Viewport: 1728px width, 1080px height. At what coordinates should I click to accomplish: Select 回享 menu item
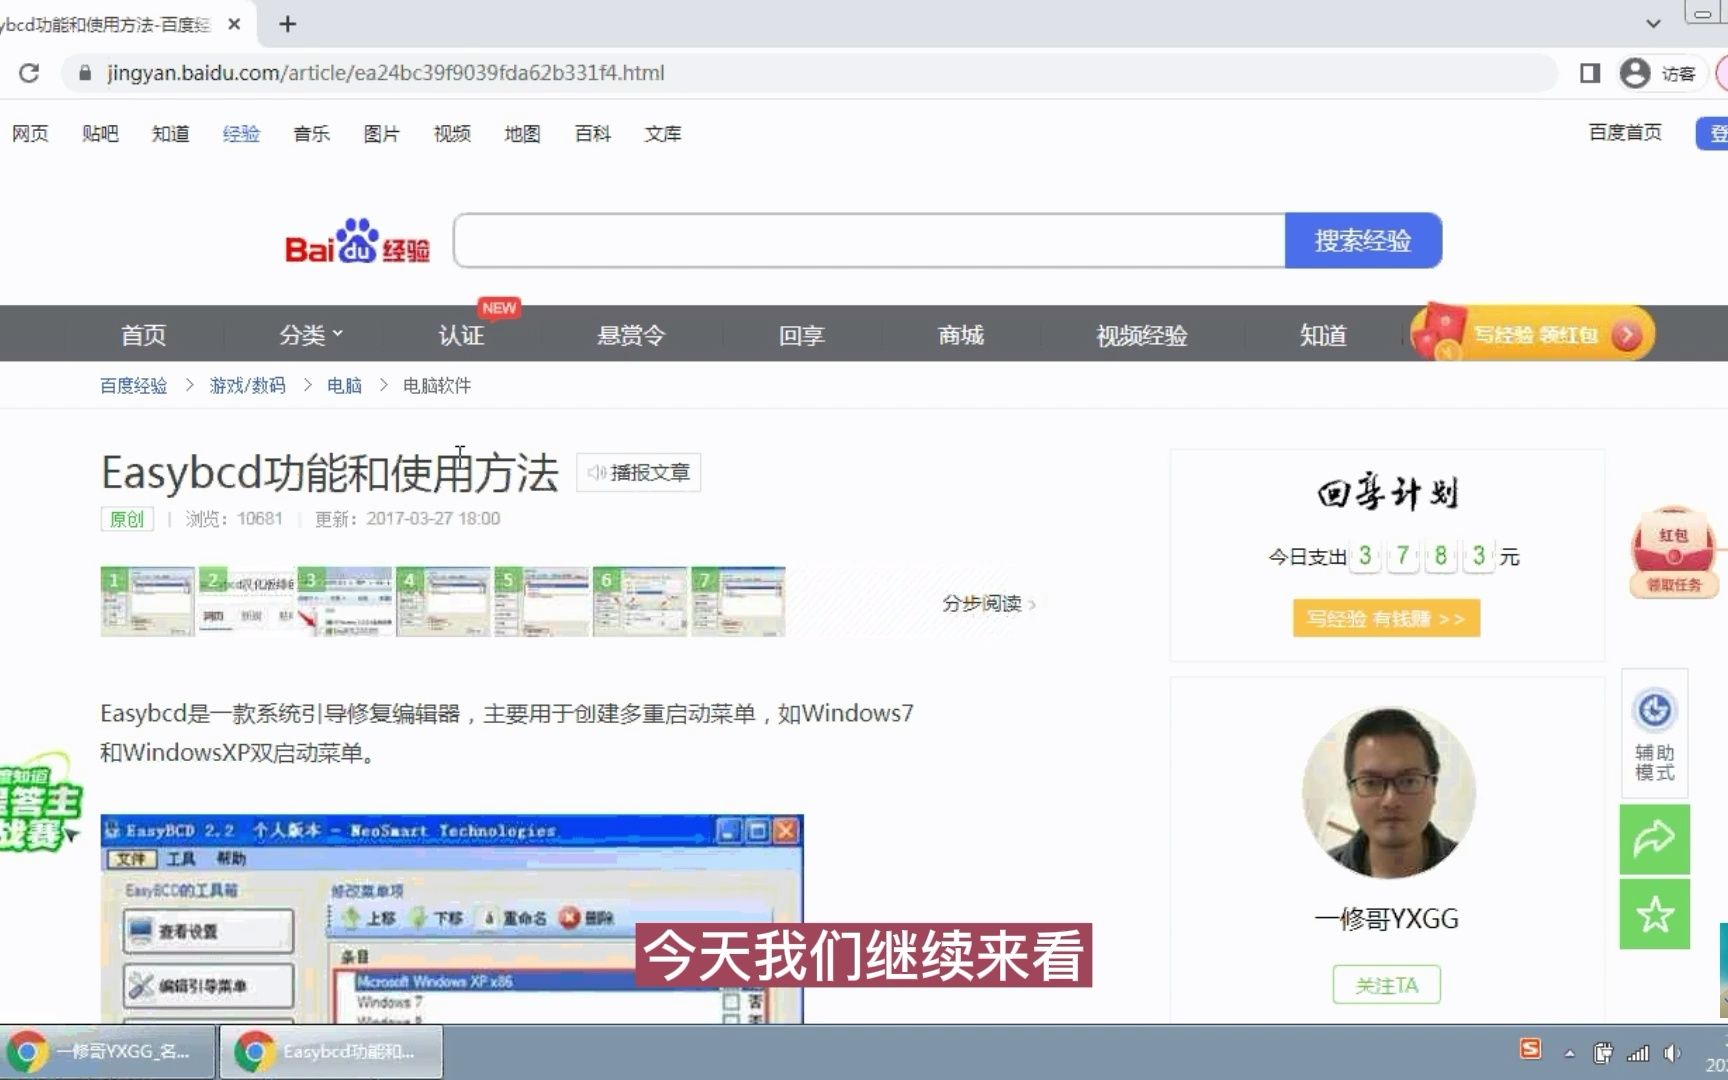802,335
